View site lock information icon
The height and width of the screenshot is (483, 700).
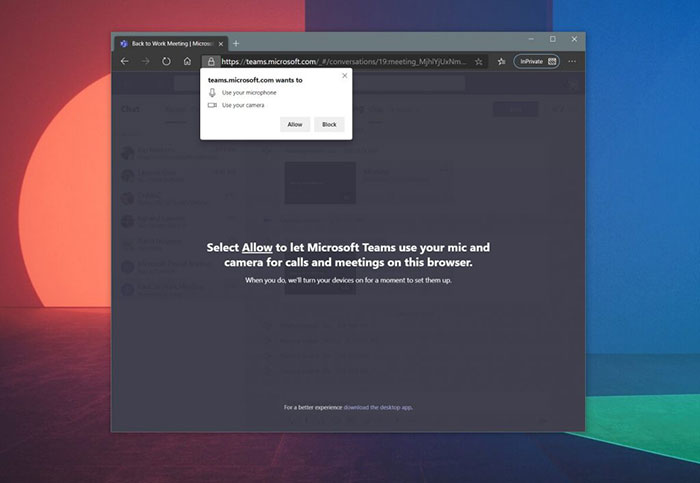click(x=211, y=62)
